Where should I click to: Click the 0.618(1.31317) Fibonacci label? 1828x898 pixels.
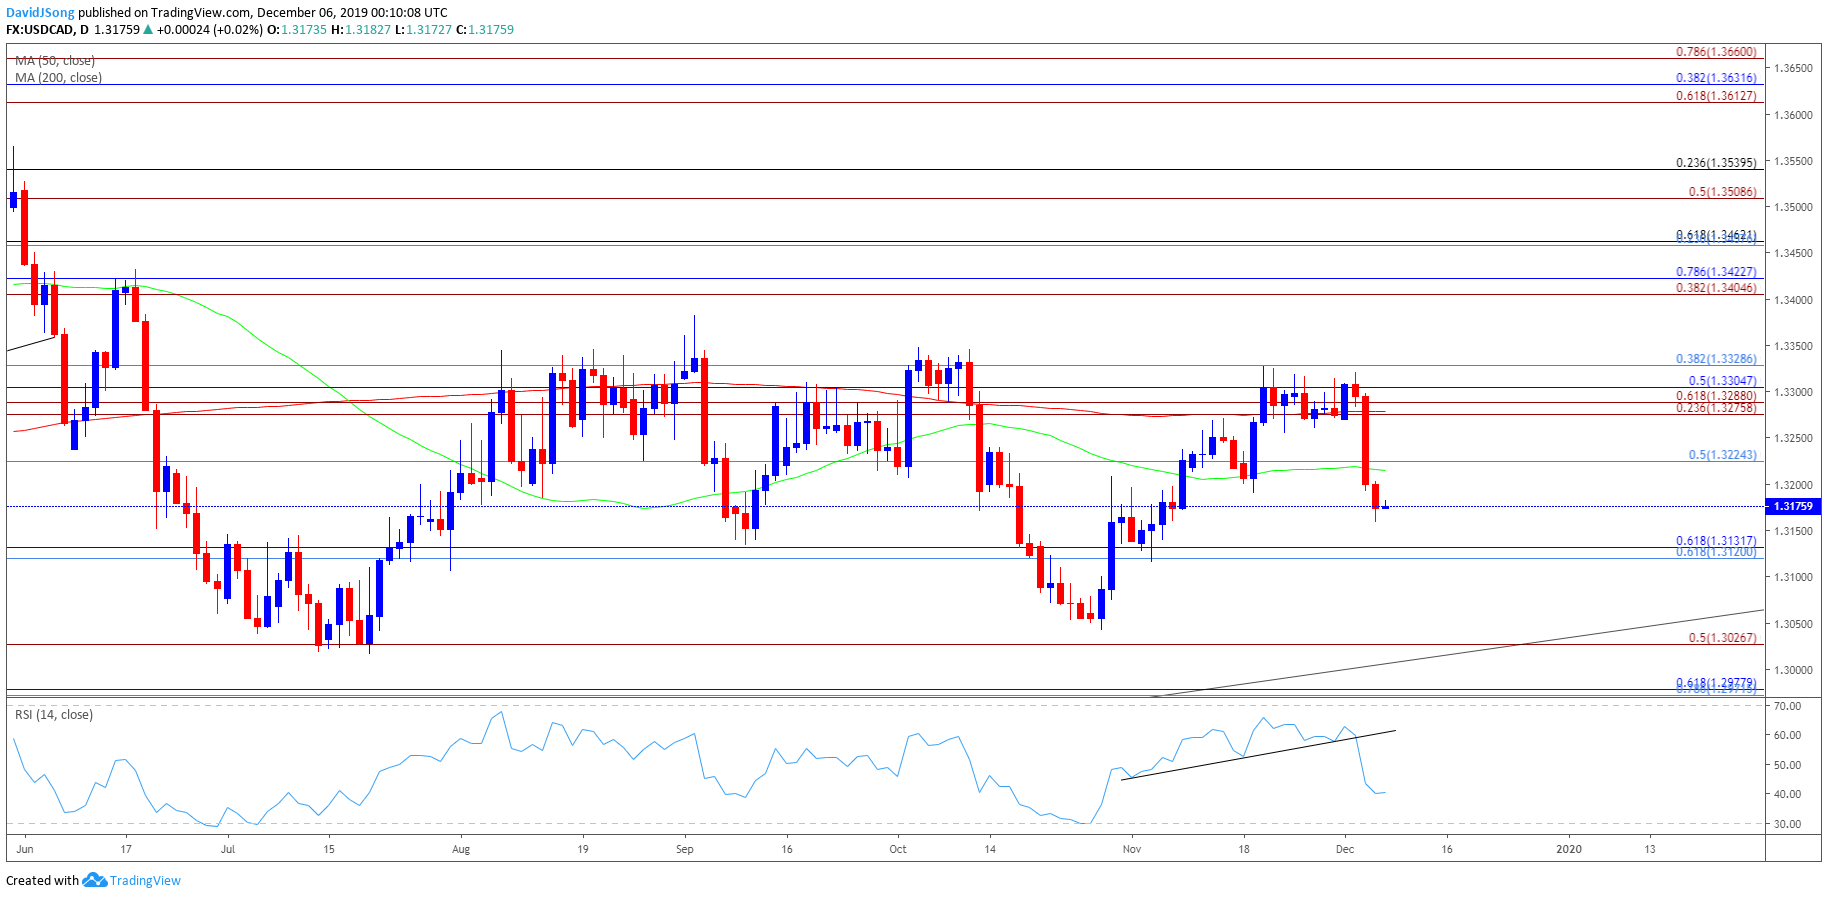[x=1716, y=541]
